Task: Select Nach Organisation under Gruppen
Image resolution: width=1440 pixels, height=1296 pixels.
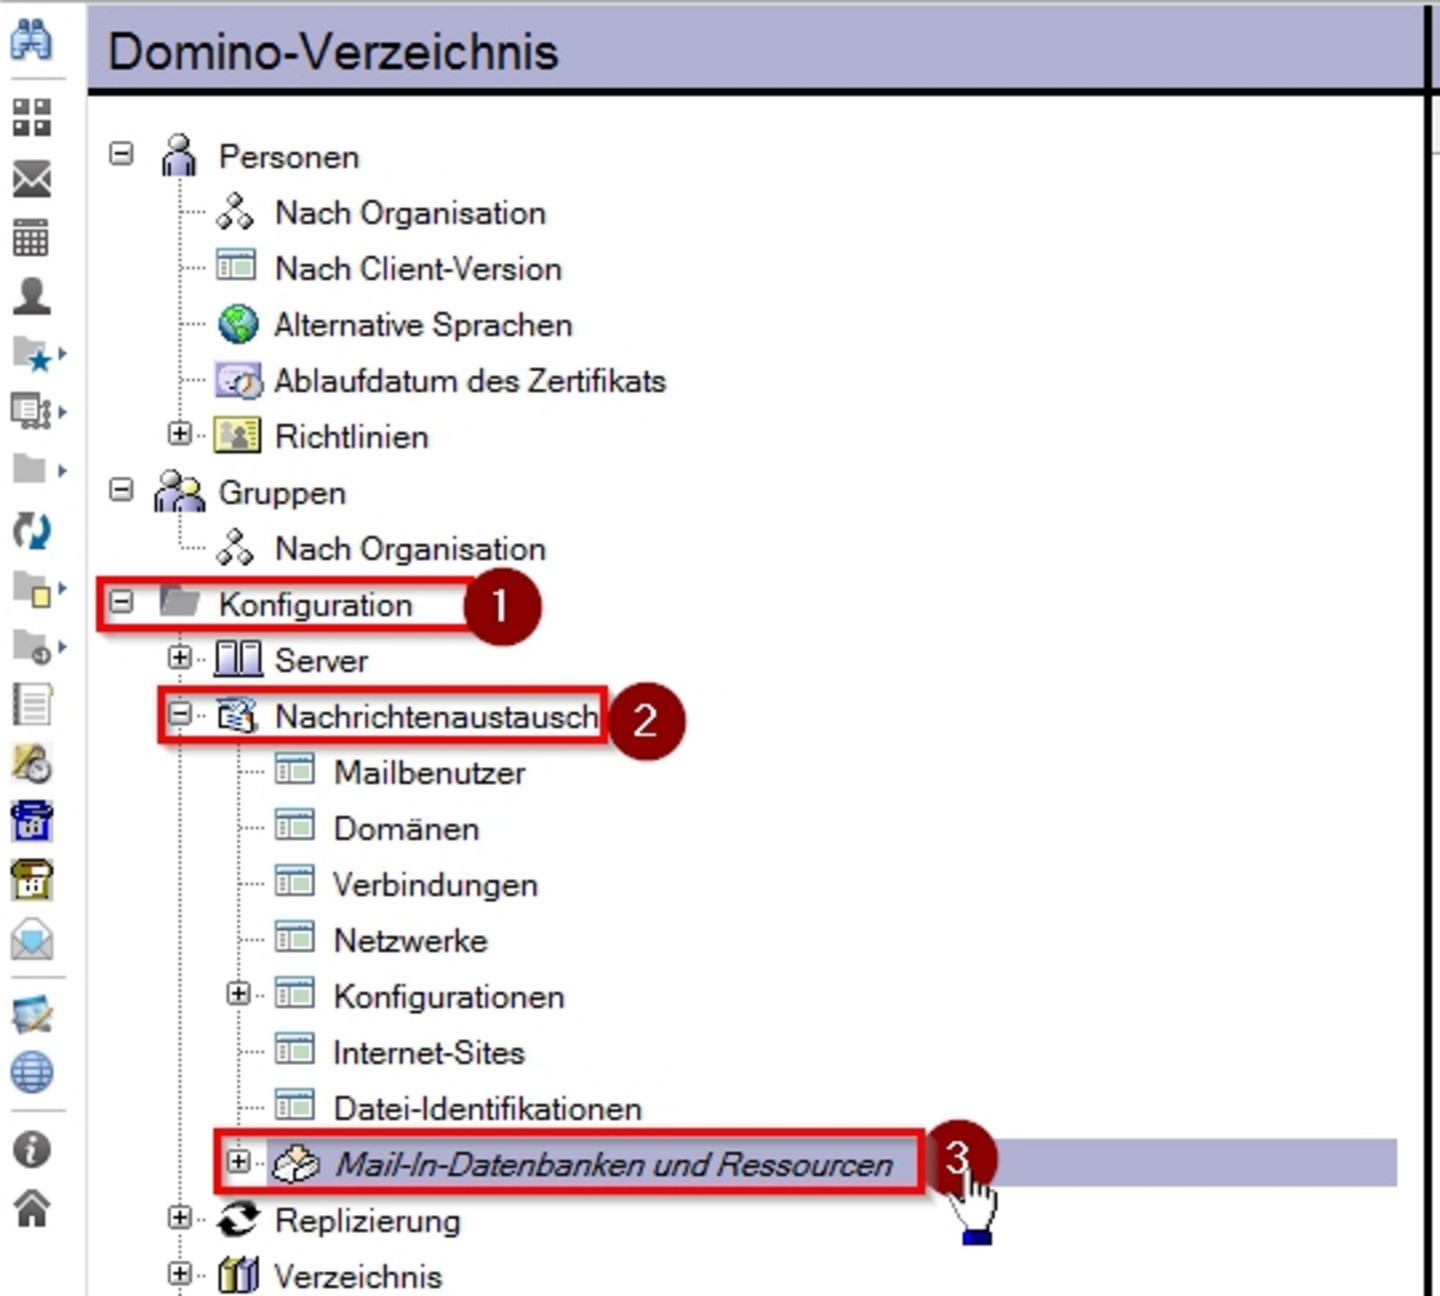Action: (410, 549)
